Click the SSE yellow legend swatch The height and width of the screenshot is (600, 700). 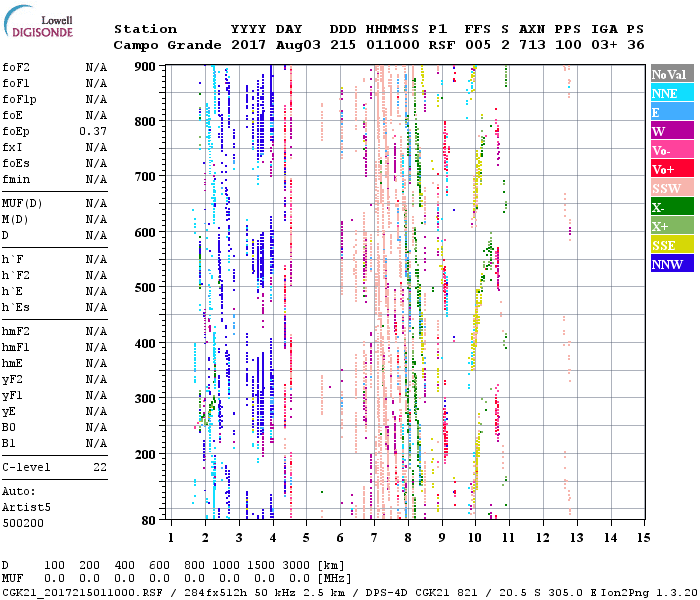(x=670, y=245)
